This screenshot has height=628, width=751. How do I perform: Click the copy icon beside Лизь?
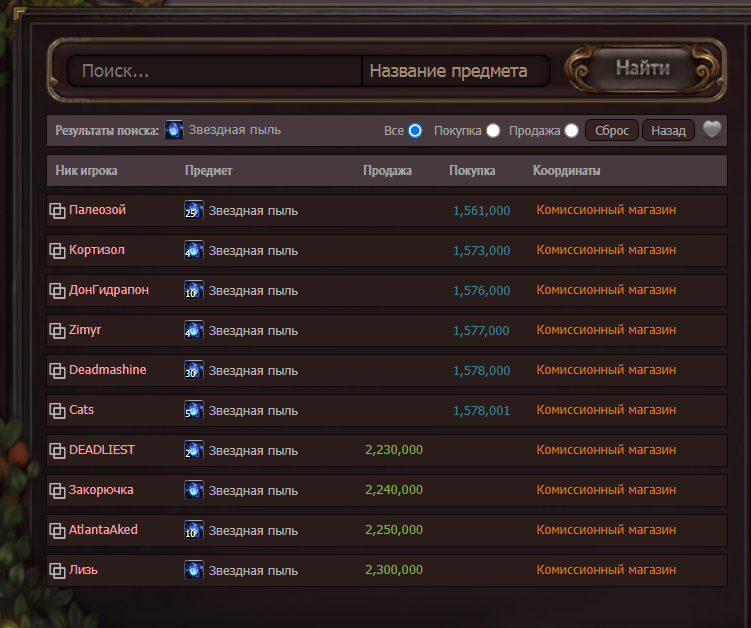[x=57, y=571]
